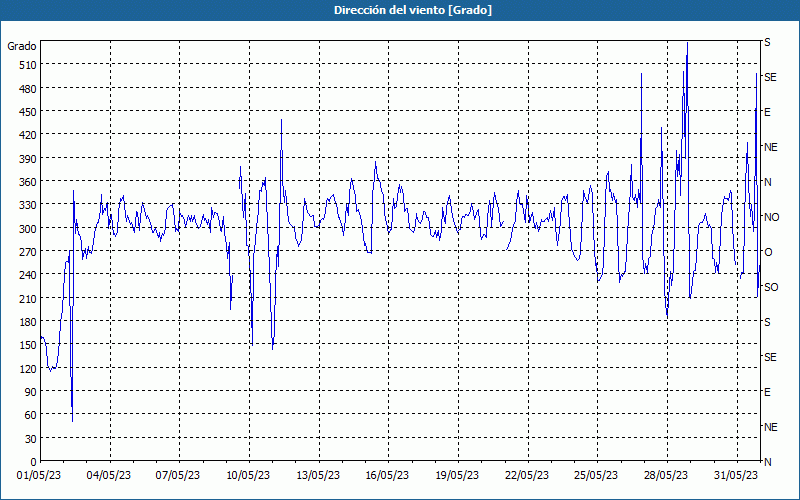Click the bottom 'N' compass label at zero

767,462
